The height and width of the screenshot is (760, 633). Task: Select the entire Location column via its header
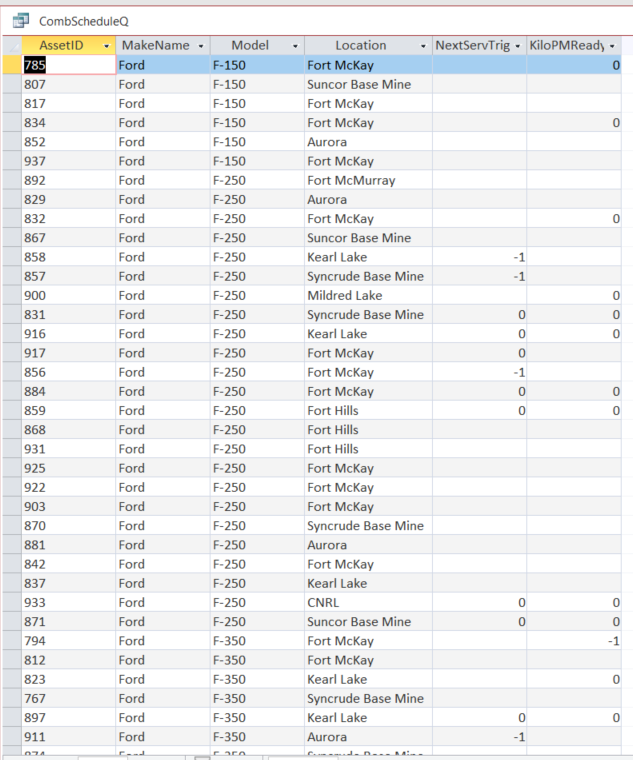click(x=360, y=46)
